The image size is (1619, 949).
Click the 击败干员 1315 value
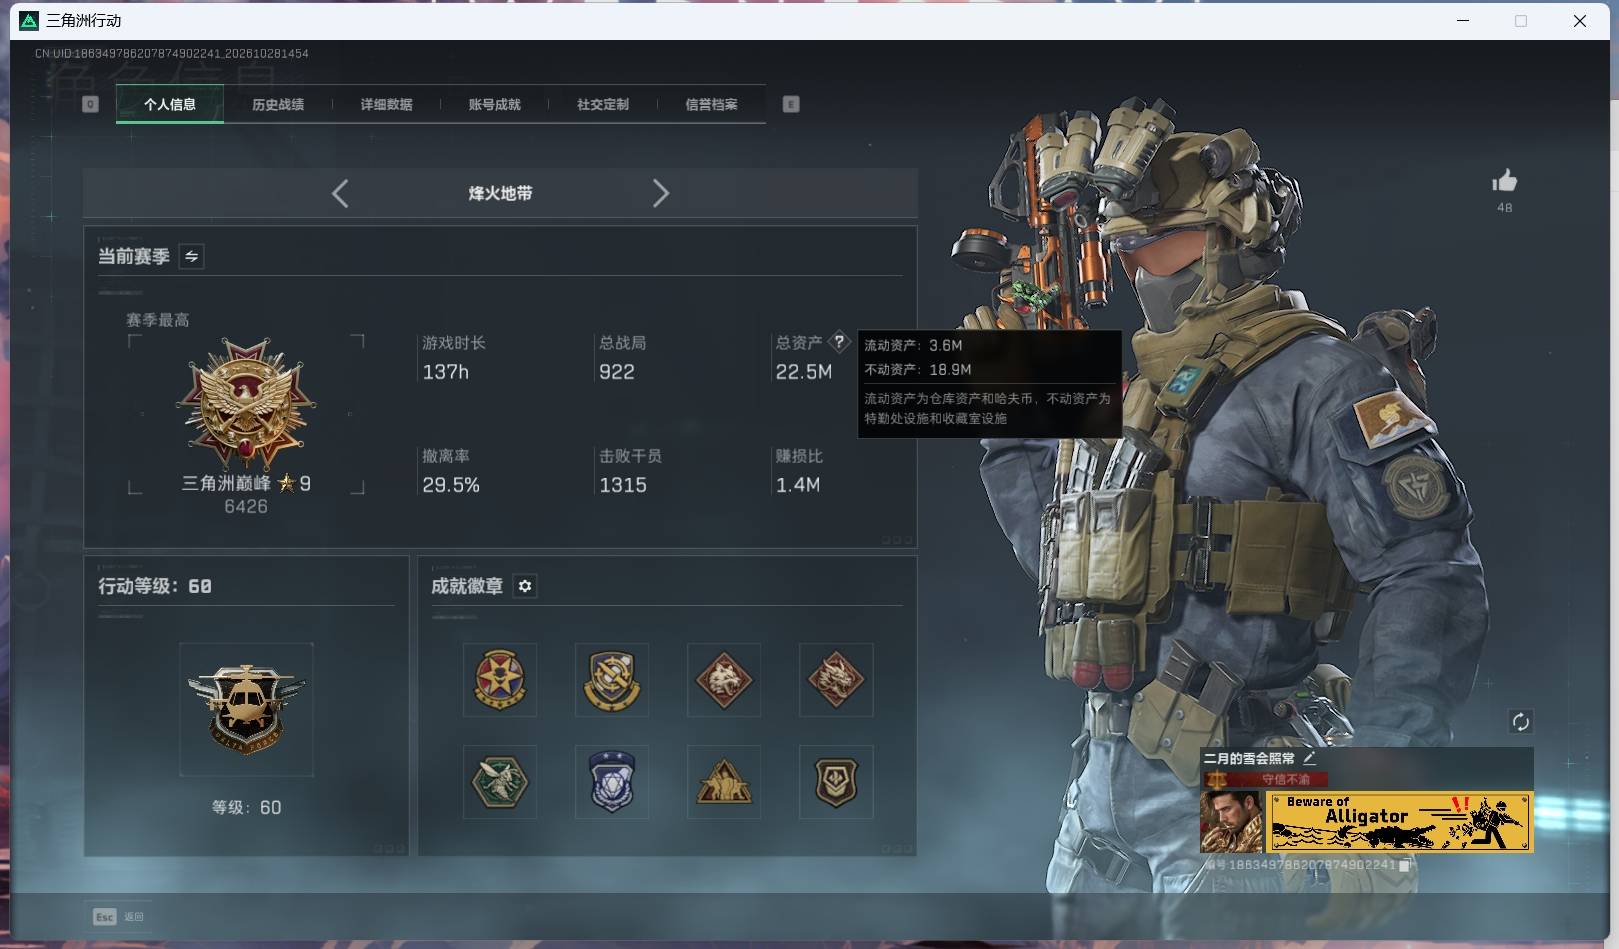tap(623, 485)
